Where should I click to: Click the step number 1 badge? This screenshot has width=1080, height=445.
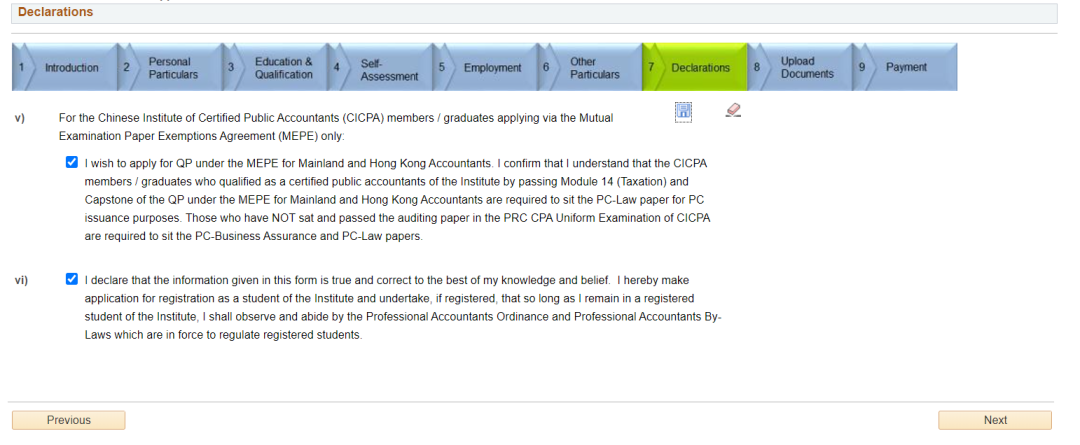pos(21,68)
